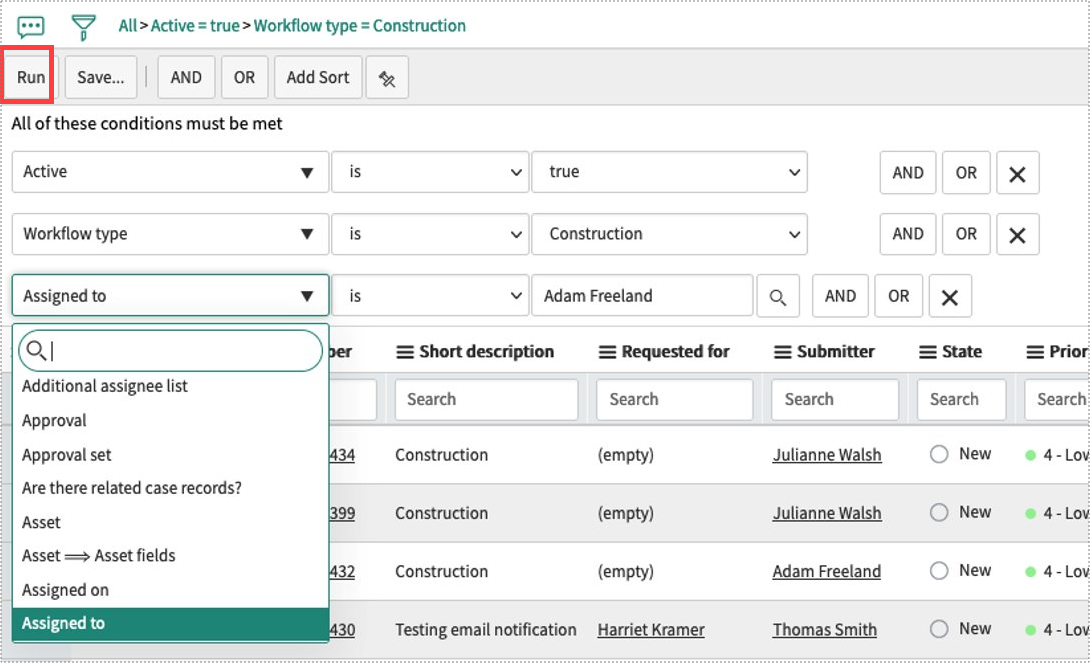This screenshot has width=1090, height=663.
Task: Click the Save... button
Action: pos(101,78)
